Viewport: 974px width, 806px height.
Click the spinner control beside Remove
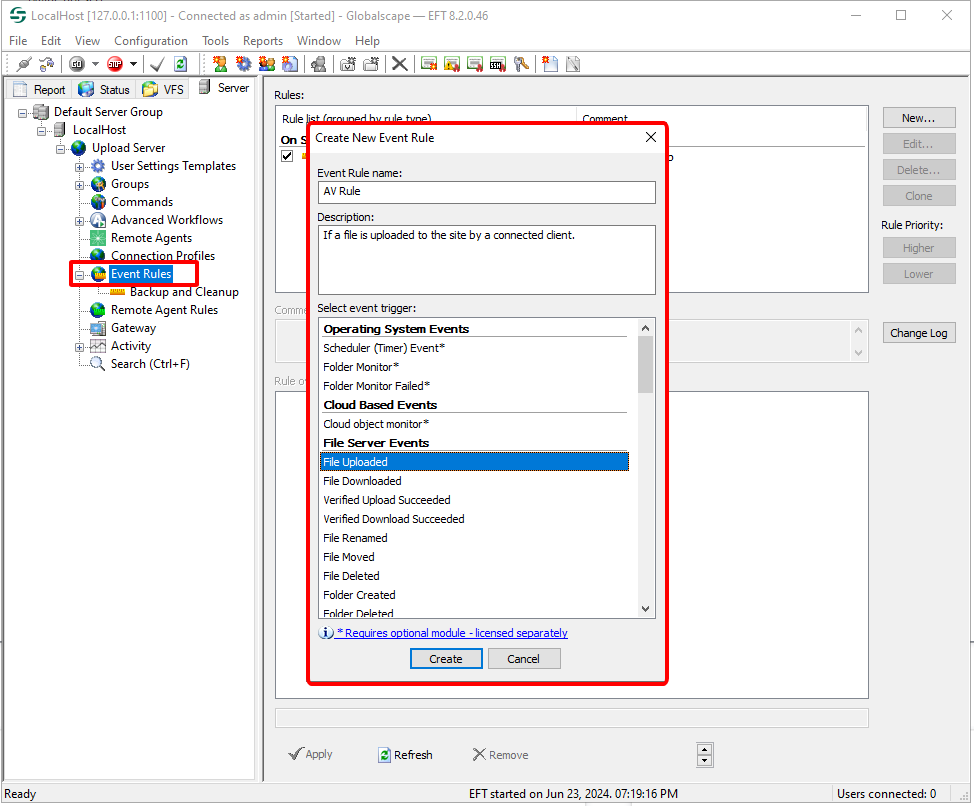tap(704, 755)
